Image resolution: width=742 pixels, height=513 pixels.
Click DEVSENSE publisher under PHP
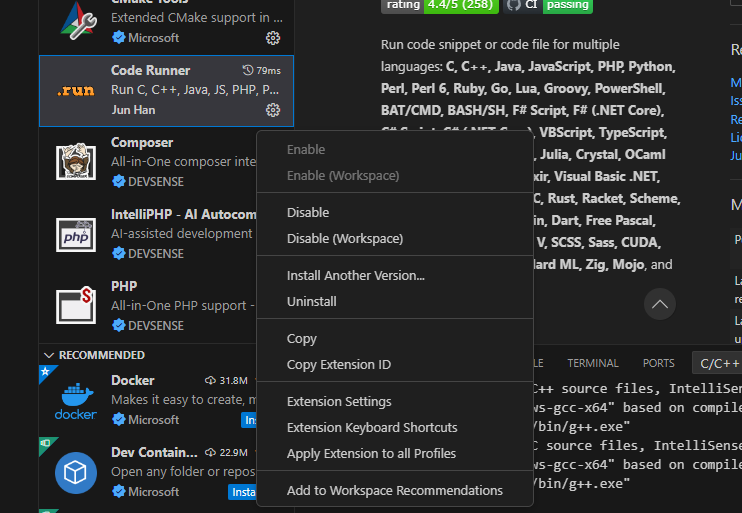click(156, 326)
